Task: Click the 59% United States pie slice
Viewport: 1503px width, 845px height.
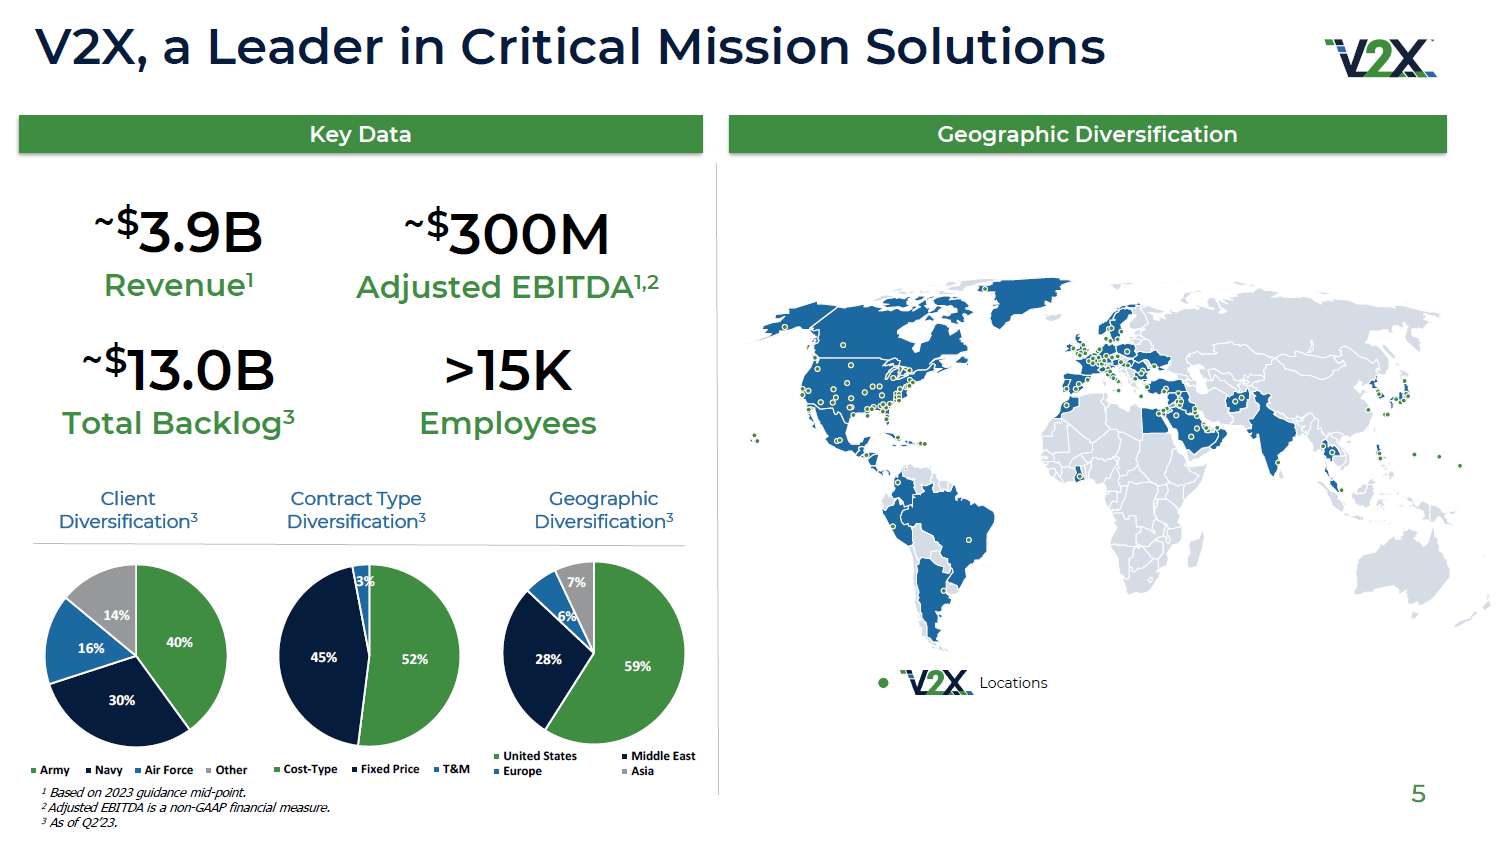Action: [x=636, y=665]
